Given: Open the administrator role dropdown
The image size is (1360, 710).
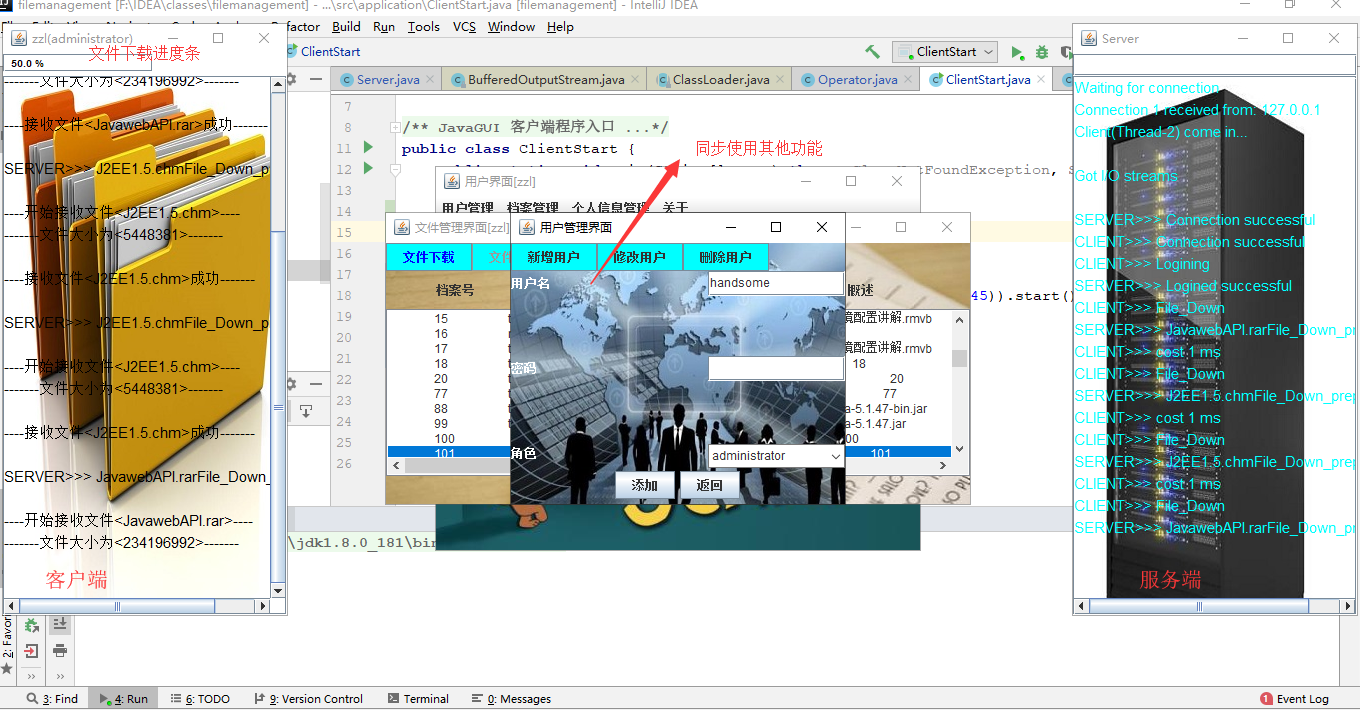Looking at the screenshot, I should coord(775,455).
